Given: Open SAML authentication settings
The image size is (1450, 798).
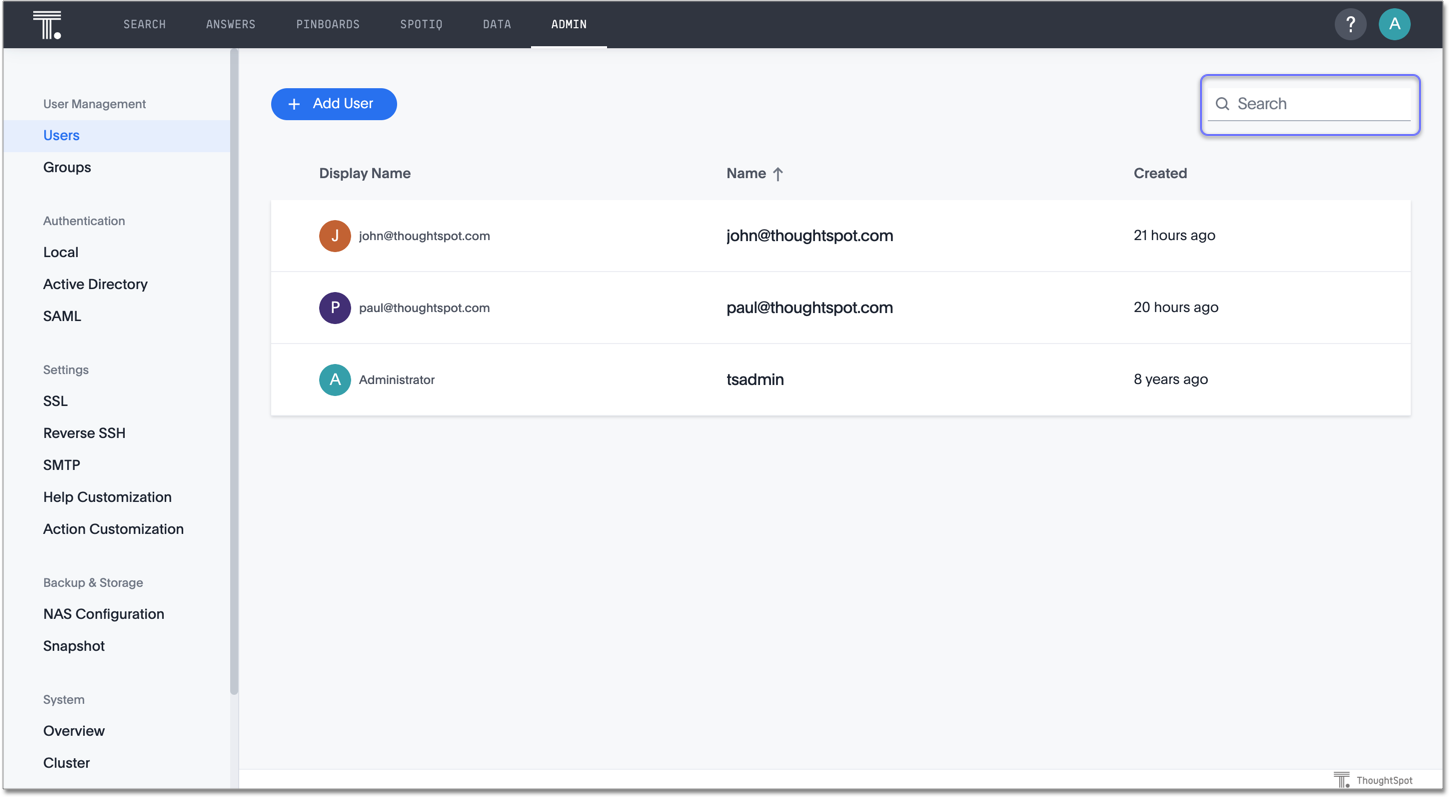Looking at the screenshot, I should click(x=62, y=316).
